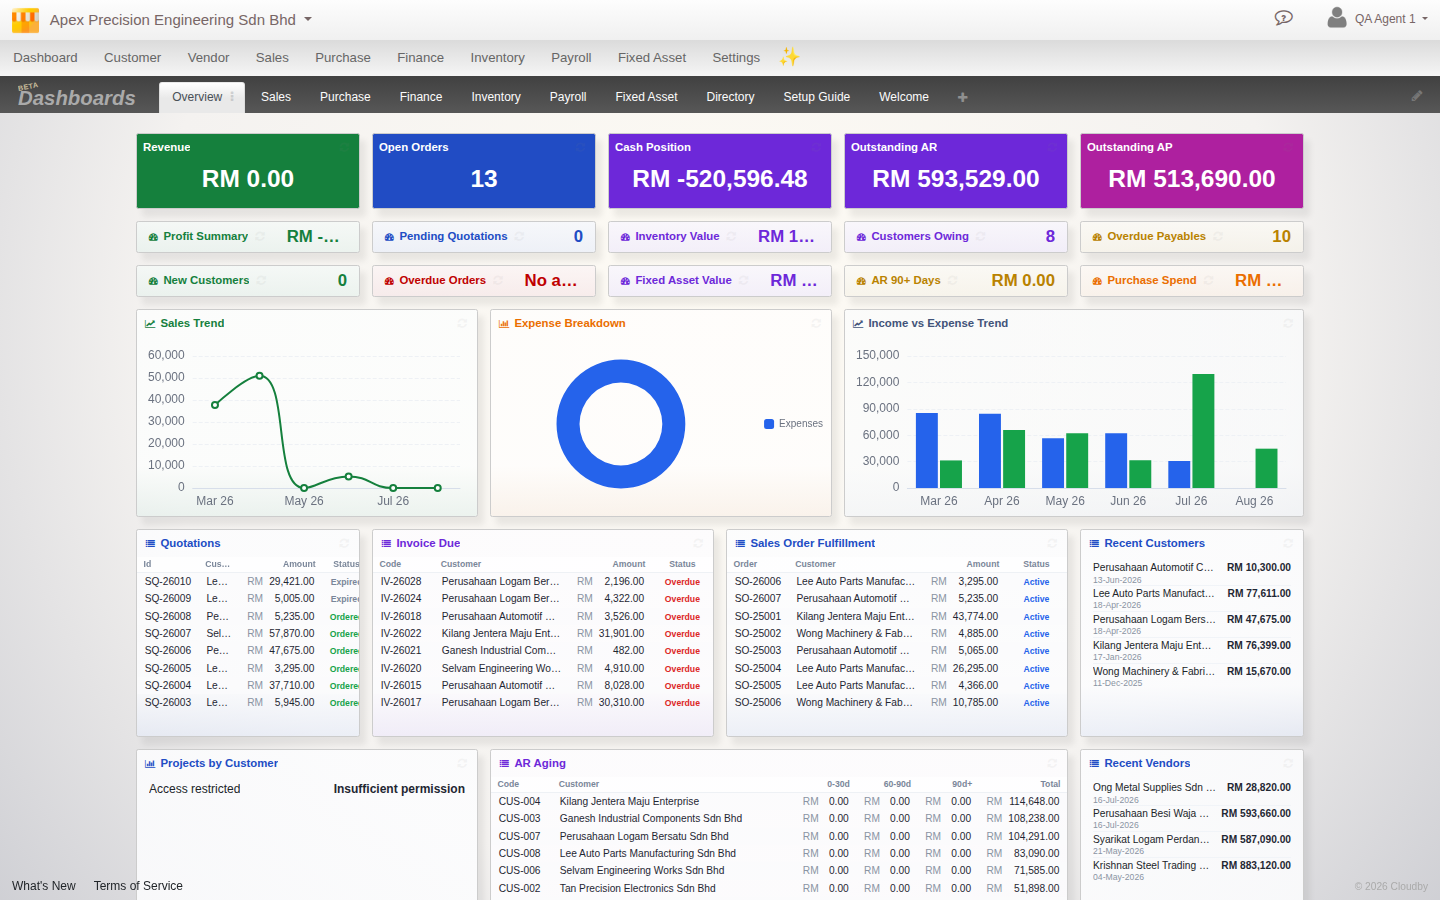Image resolution: width=1440 pixels, height=900 pixels.
Task: Open the Payroll main menu
Action: coord(571,58)
